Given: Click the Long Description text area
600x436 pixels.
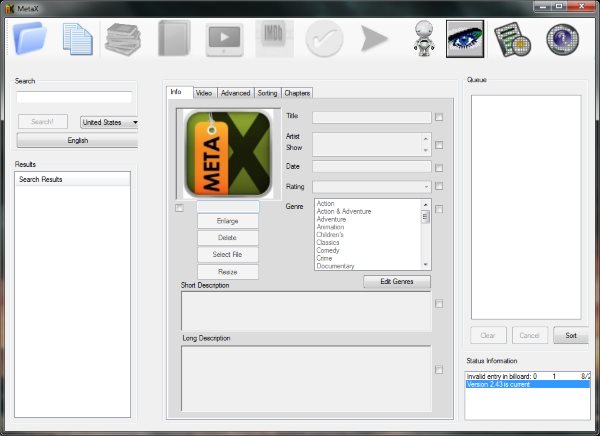Looking at the screenshot, I should 306,378.
